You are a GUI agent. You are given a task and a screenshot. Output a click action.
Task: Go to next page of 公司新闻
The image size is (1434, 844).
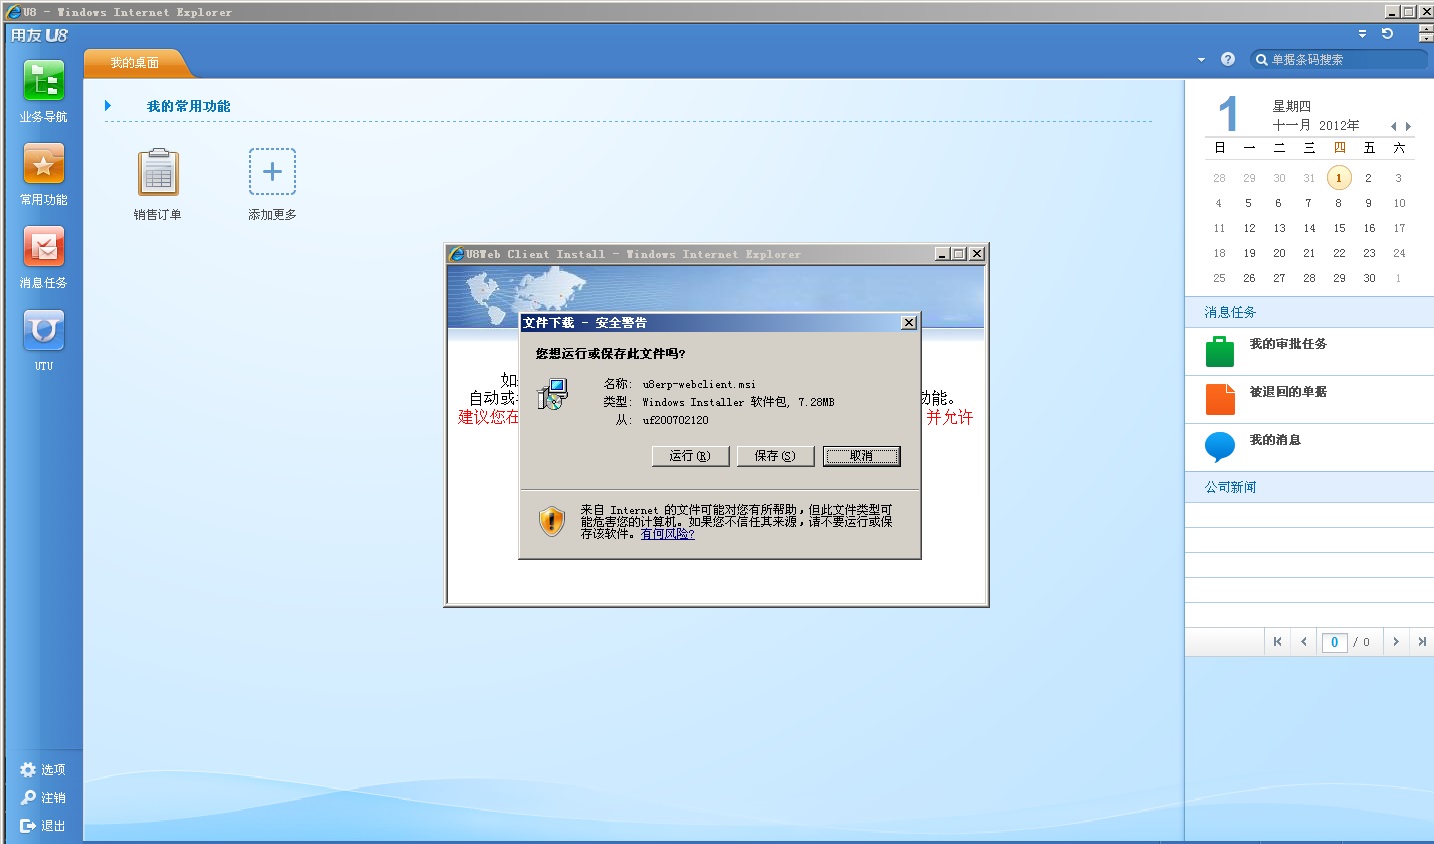[1396, 642]
